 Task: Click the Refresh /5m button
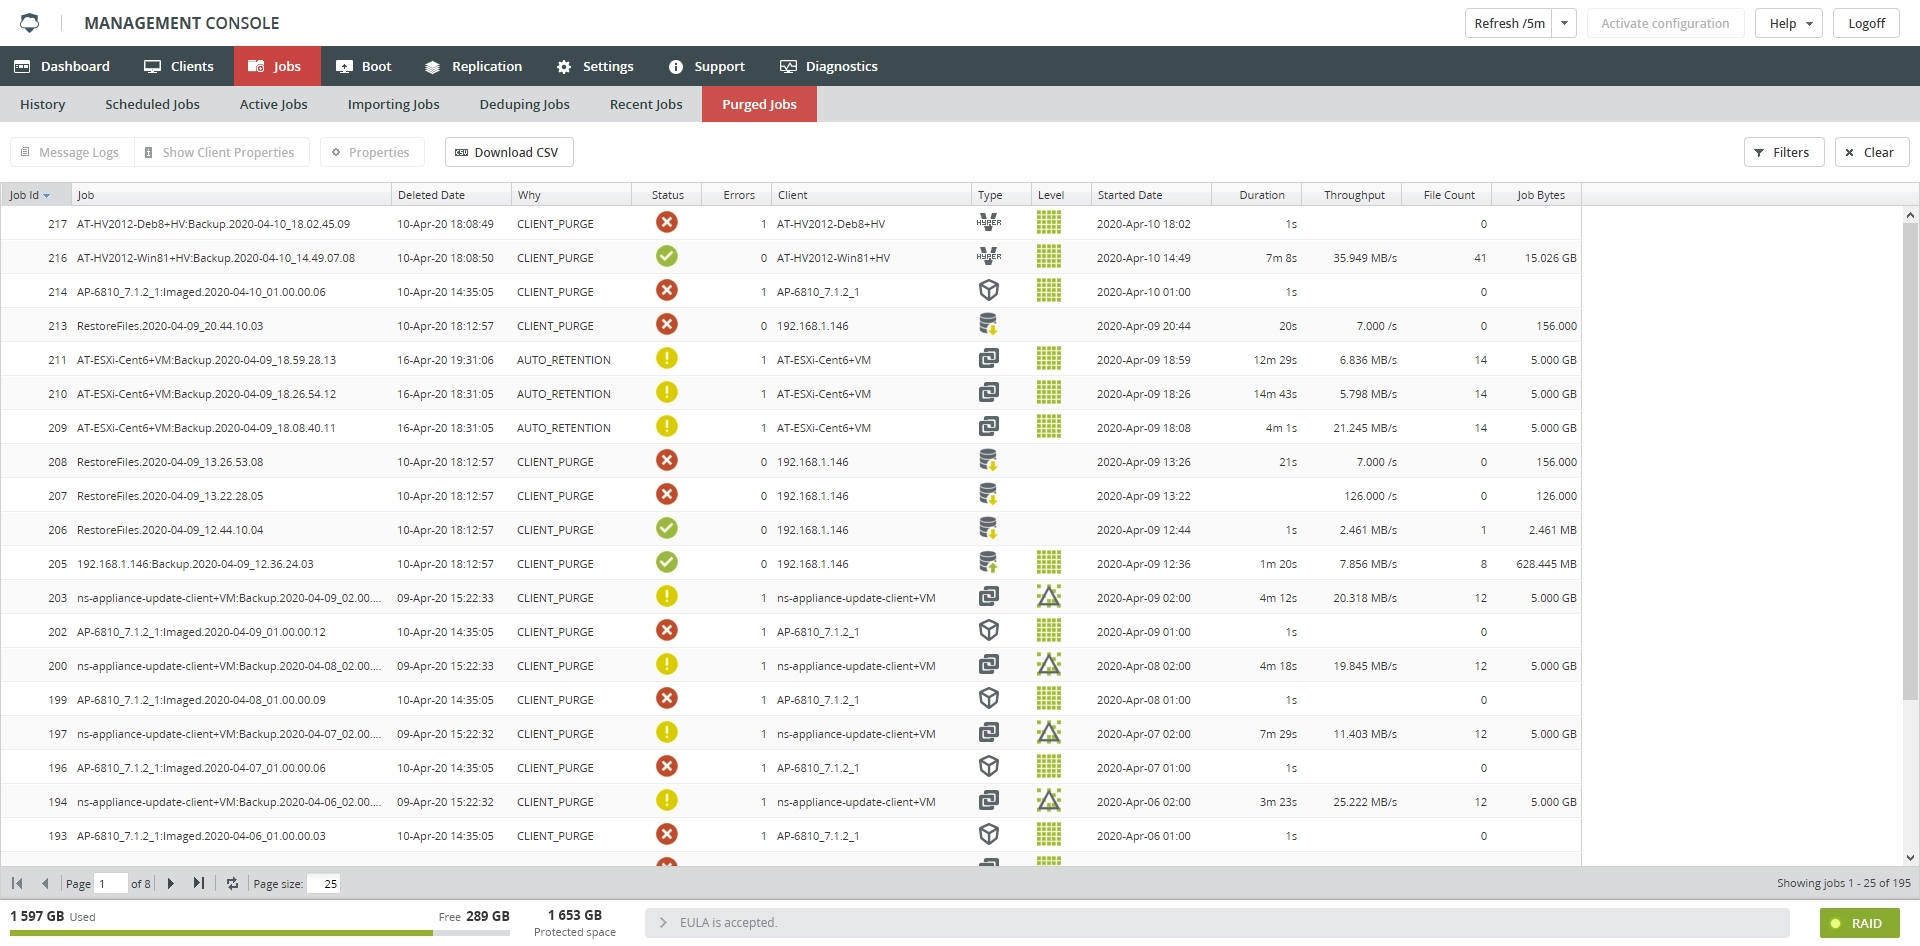[1509, 23]
